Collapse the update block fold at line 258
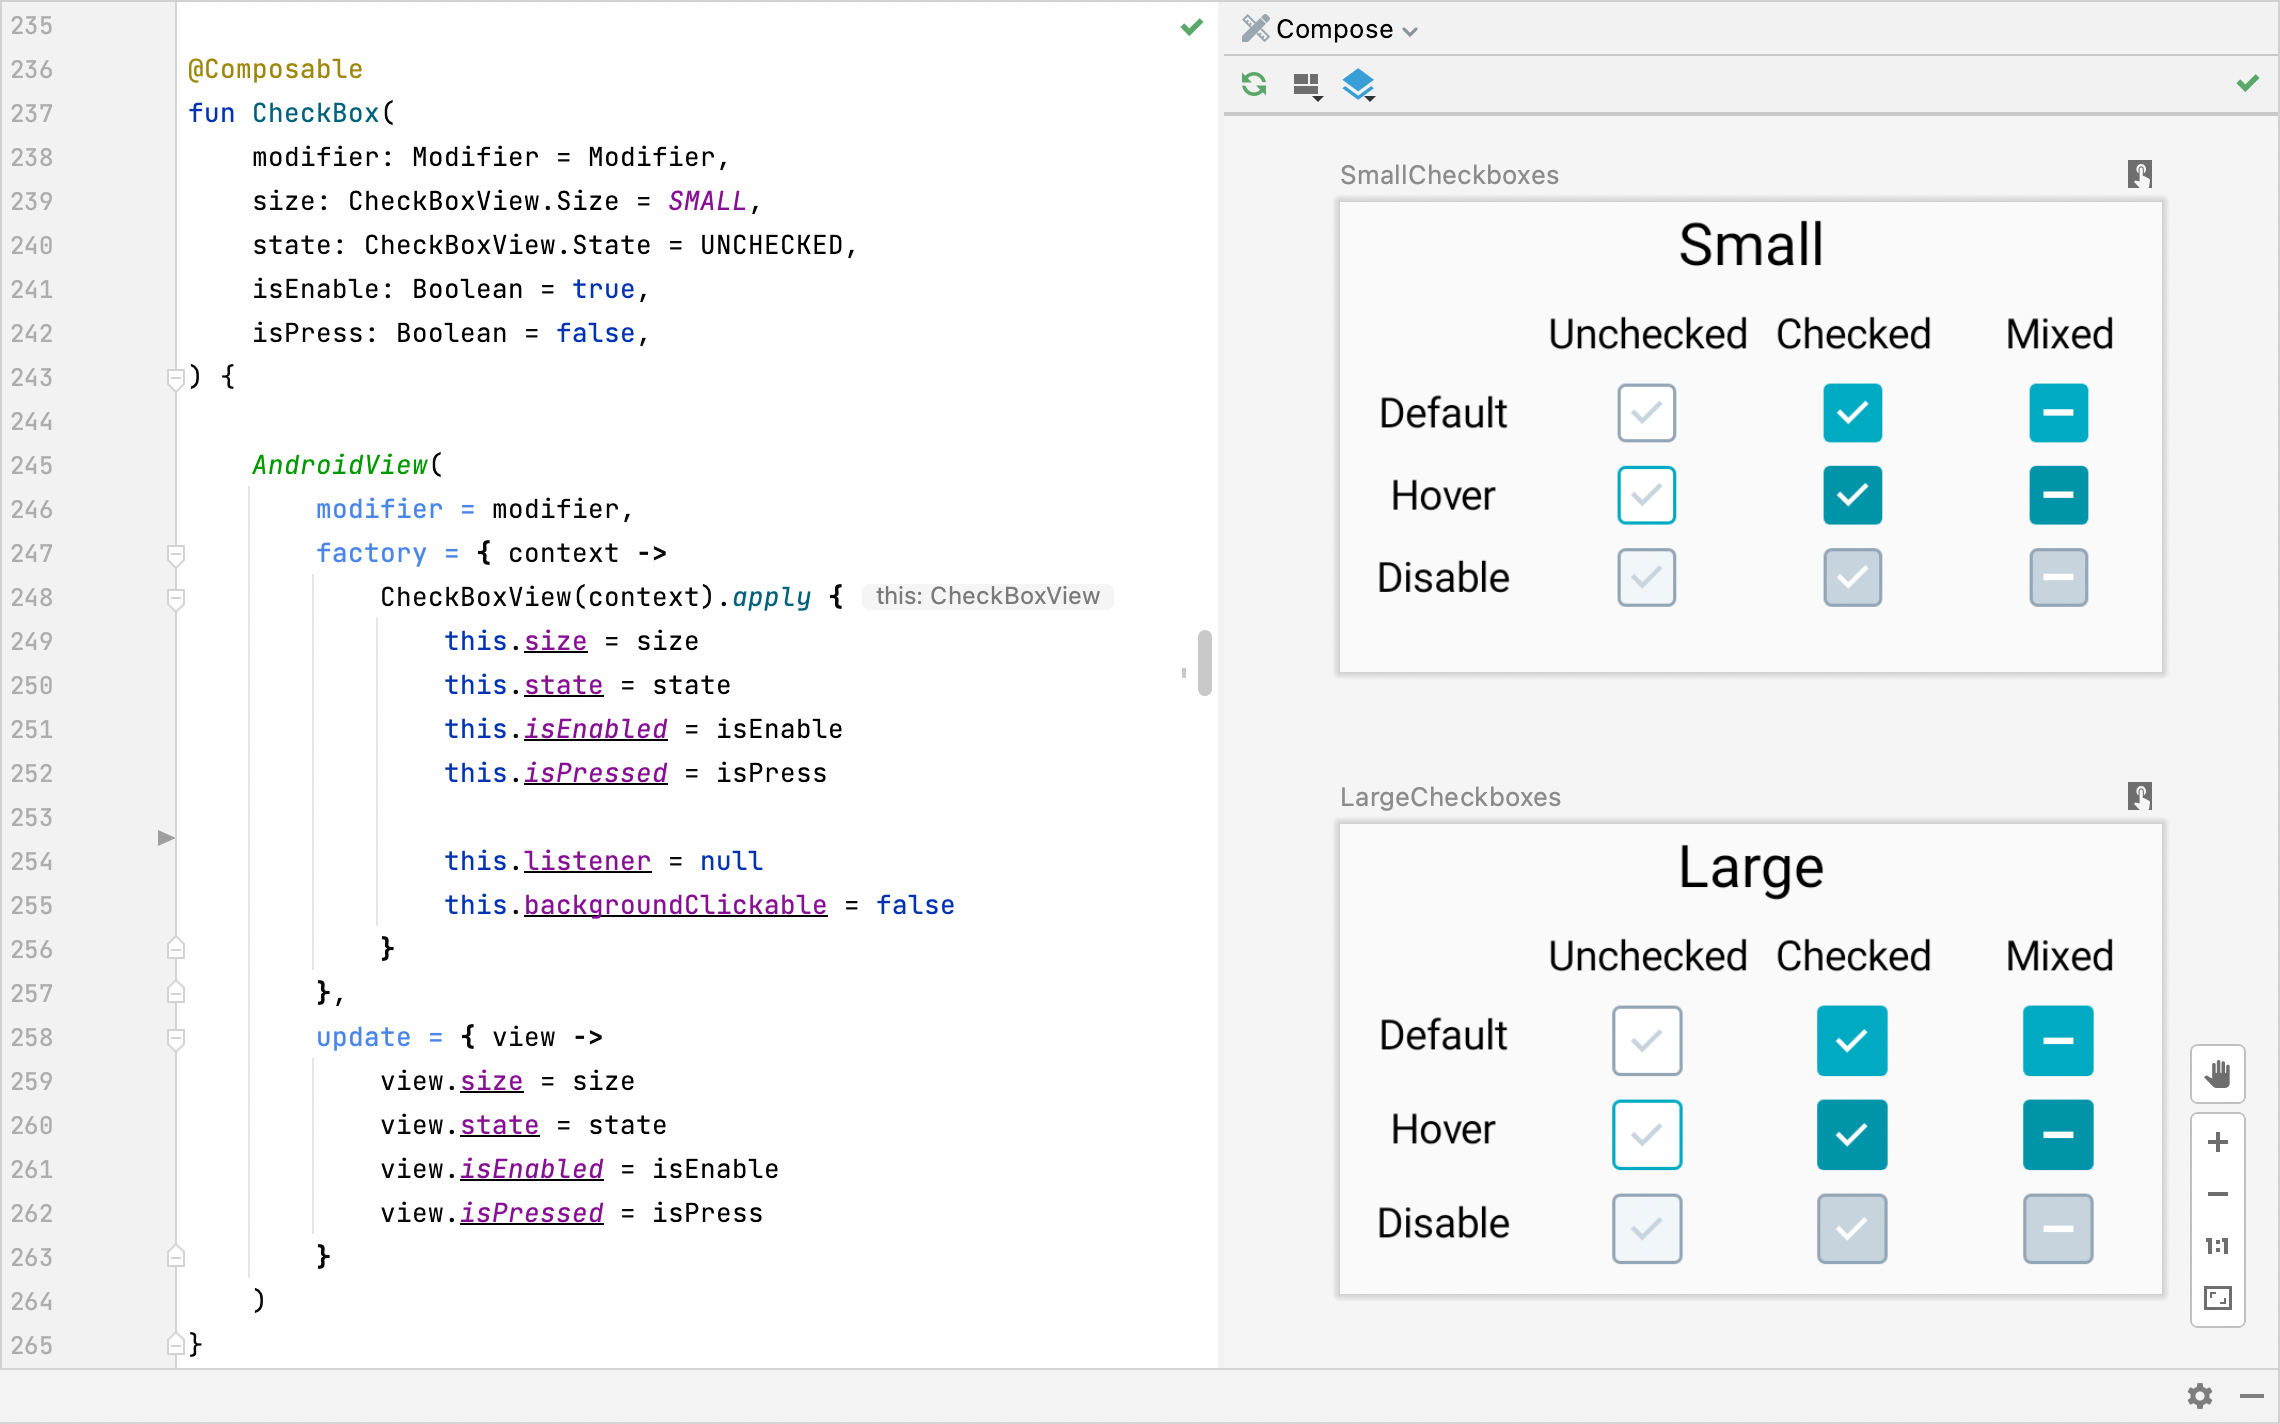Screen dimensions: 2280x1424 [x=176, y=1038]
